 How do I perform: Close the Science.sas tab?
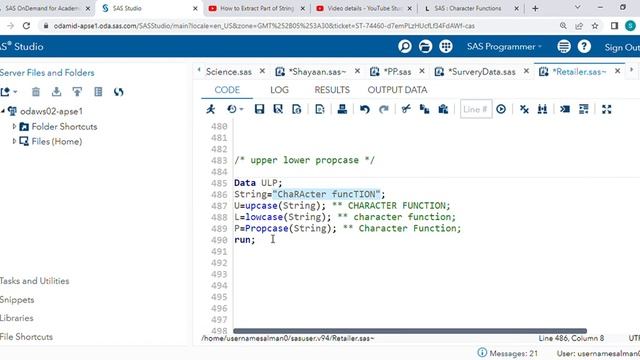[262, 71]
